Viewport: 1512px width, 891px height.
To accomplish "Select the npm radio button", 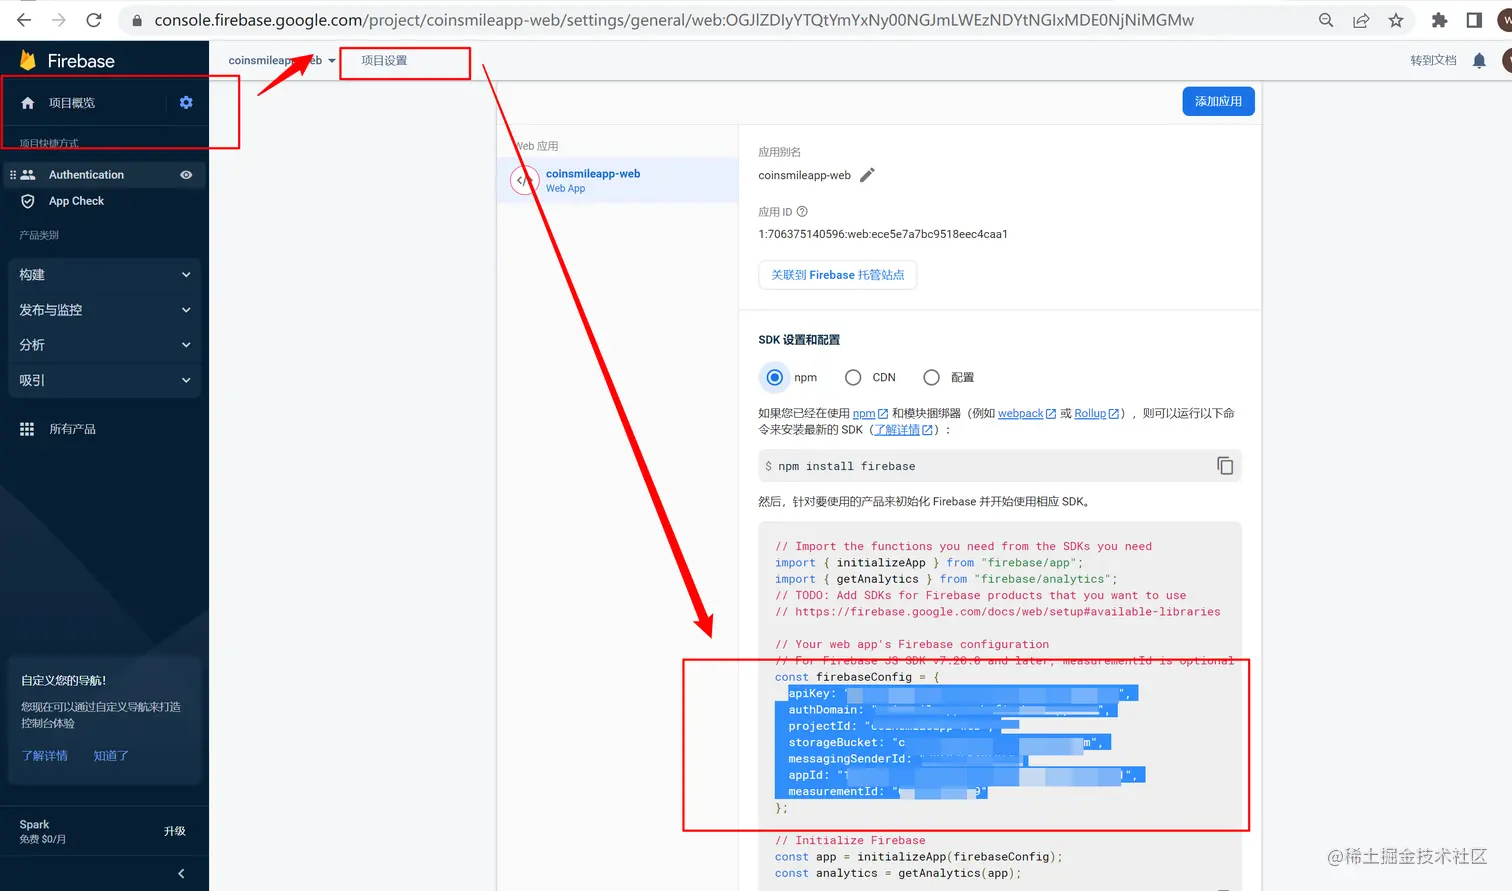I will (x=774, y=377).
